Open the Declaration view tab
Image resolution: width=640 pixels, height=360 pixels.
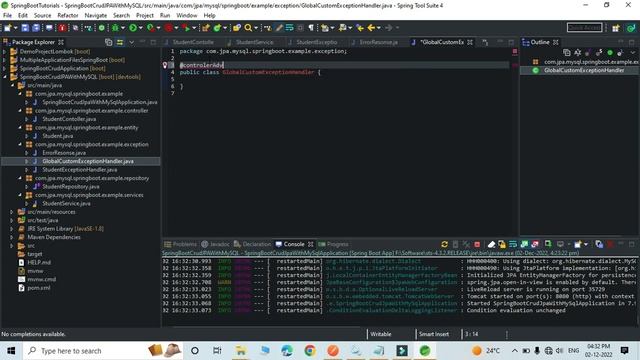tap(253, 244)
